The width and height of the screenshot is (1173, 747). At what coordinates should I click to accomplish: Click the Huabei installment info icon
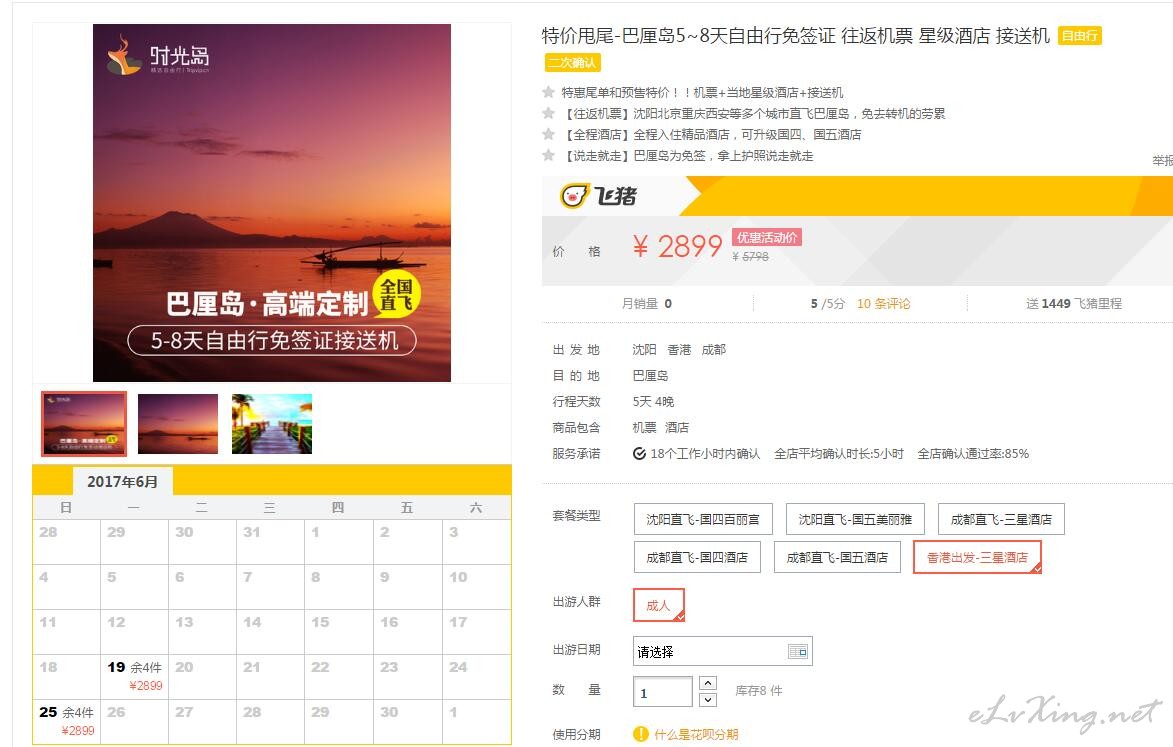(640, 734)
